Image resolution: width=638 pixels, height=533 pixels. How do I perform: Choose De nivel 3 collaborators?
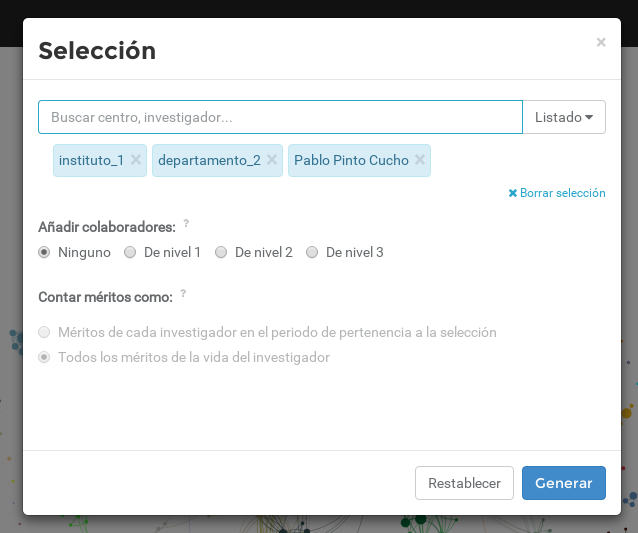312,253
